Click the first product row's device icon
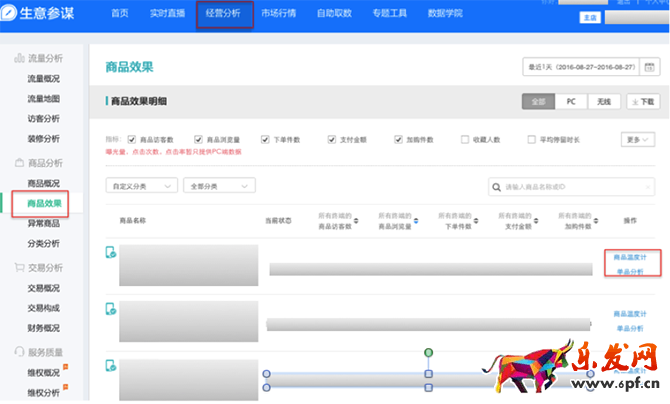 pyautogui.click(x=110, y=253)
